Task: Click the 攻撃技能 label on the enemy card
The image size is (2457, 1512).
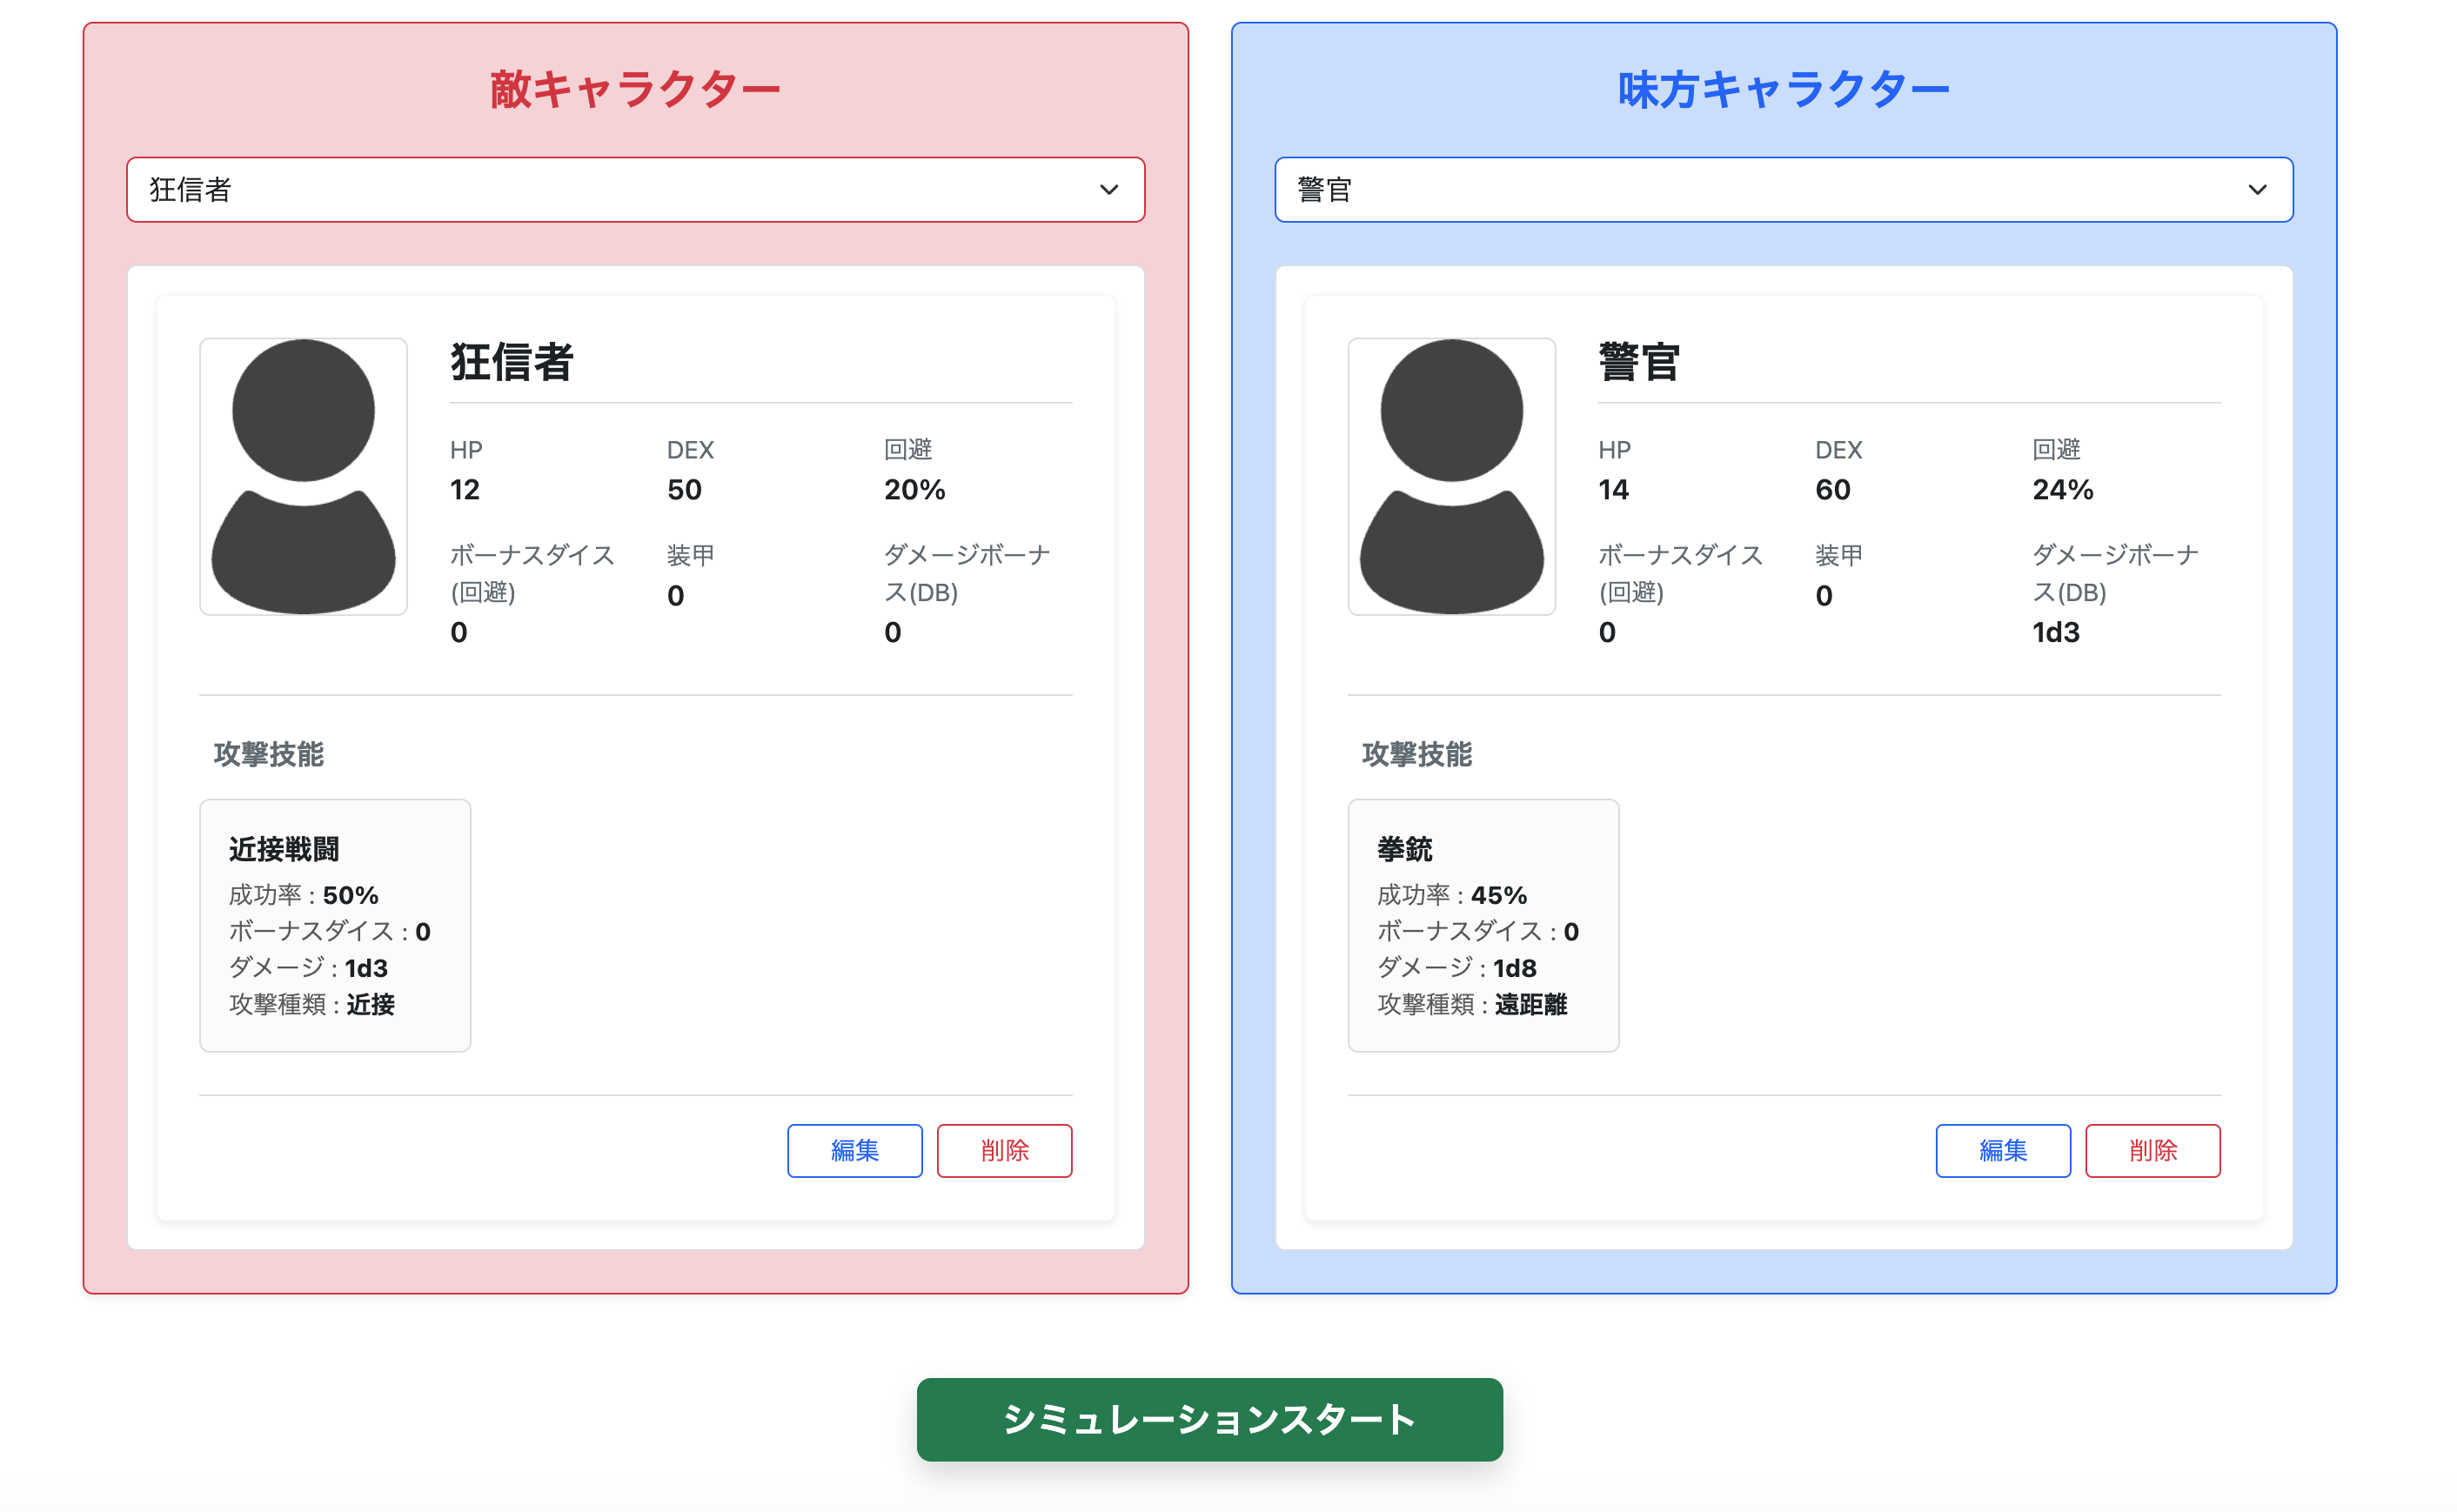Action: [x=269, y=756]
